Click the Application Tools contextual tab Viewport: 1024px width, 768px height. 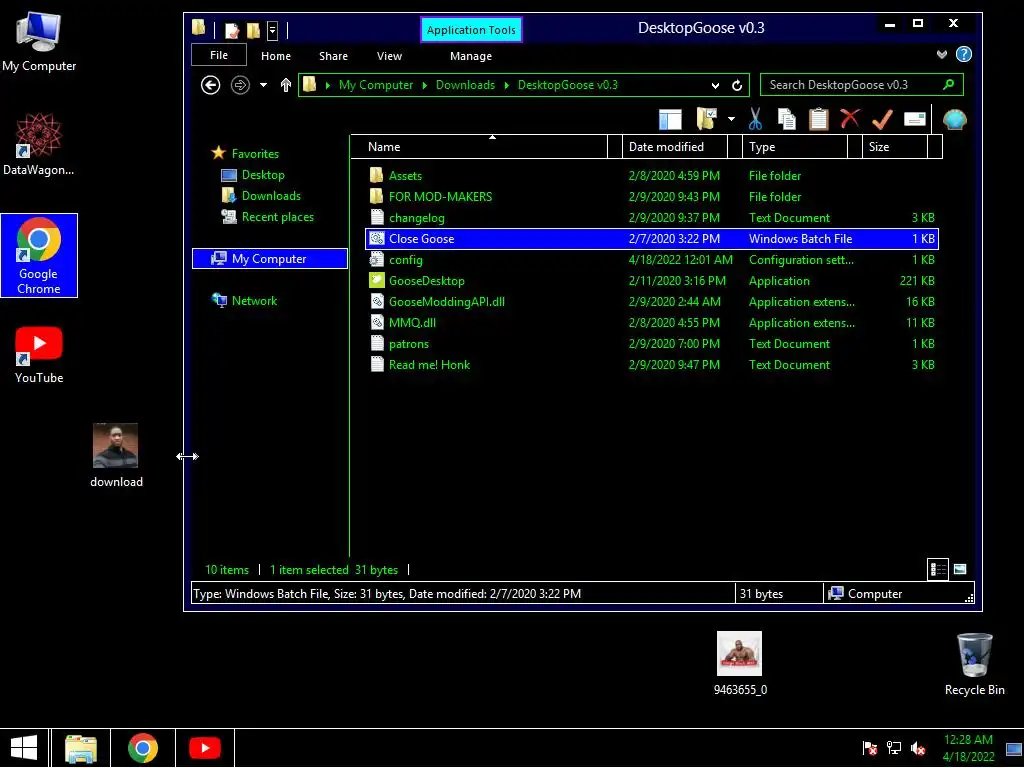coord(471,30)
